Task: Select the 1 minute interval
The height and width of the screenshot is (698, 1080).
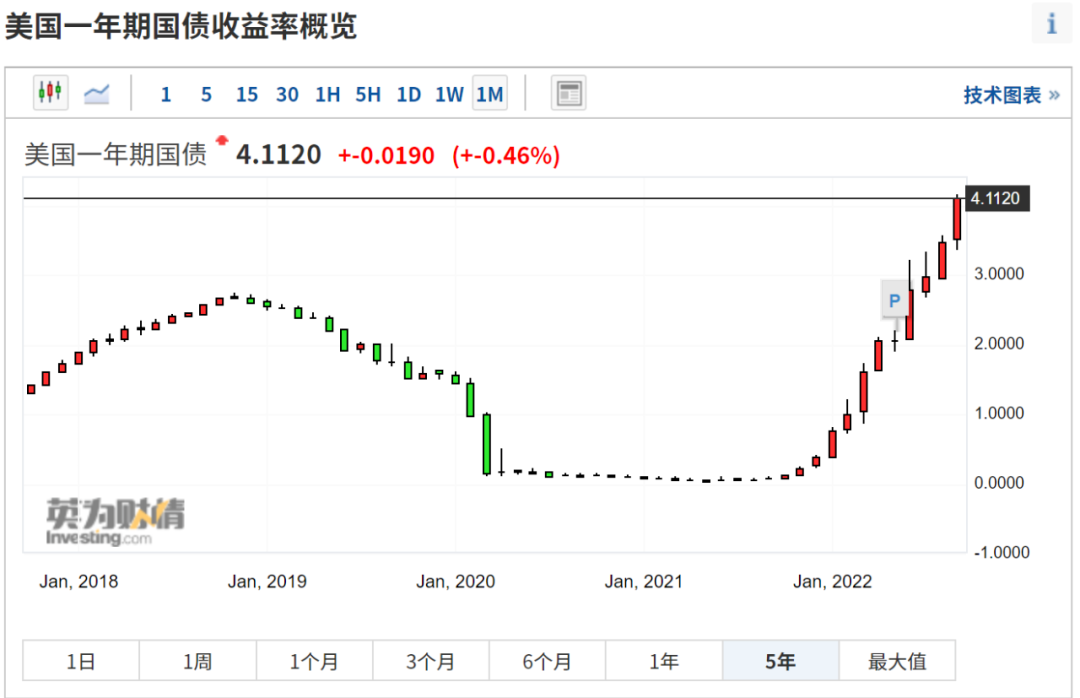Action: tap(165, 94)
